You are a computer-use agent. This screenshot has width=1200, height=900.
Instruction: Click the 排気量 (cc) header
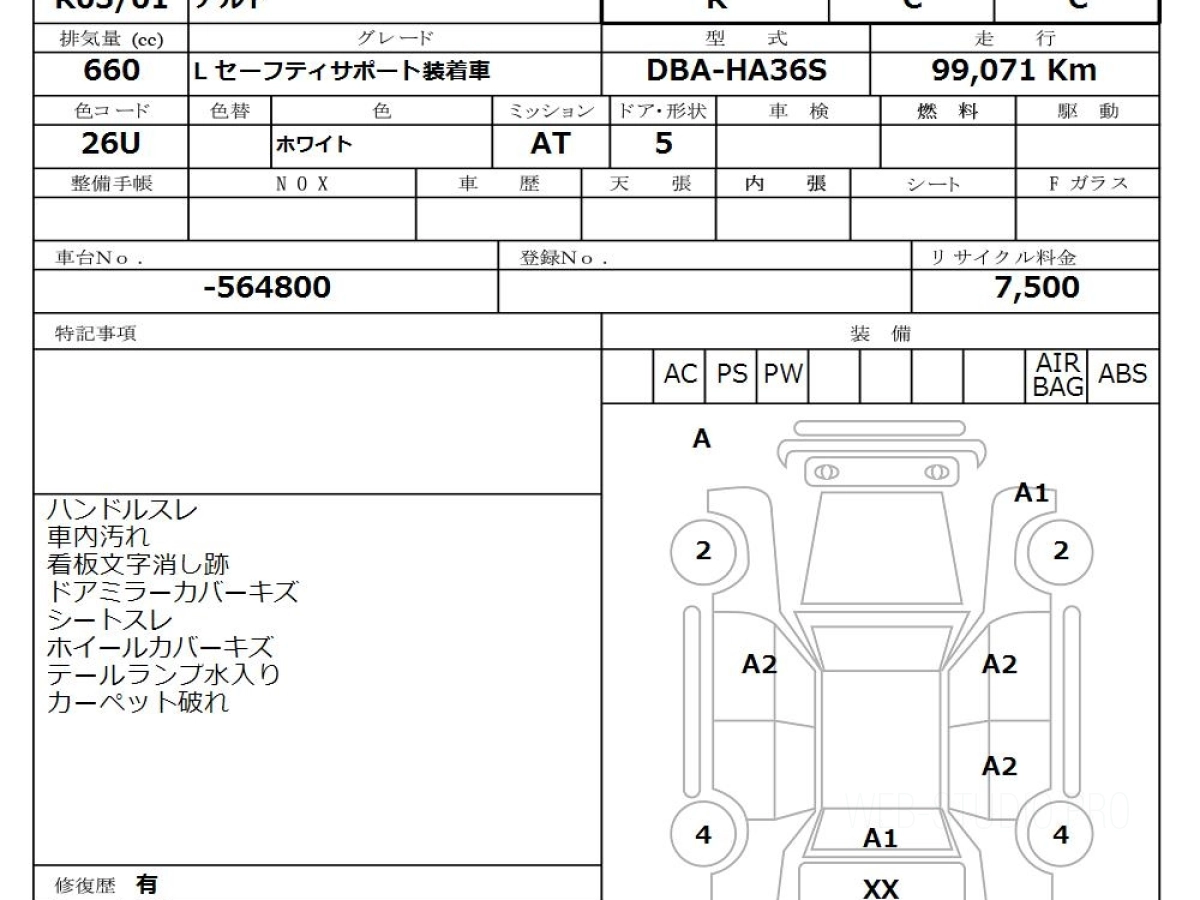coord(110,39)
